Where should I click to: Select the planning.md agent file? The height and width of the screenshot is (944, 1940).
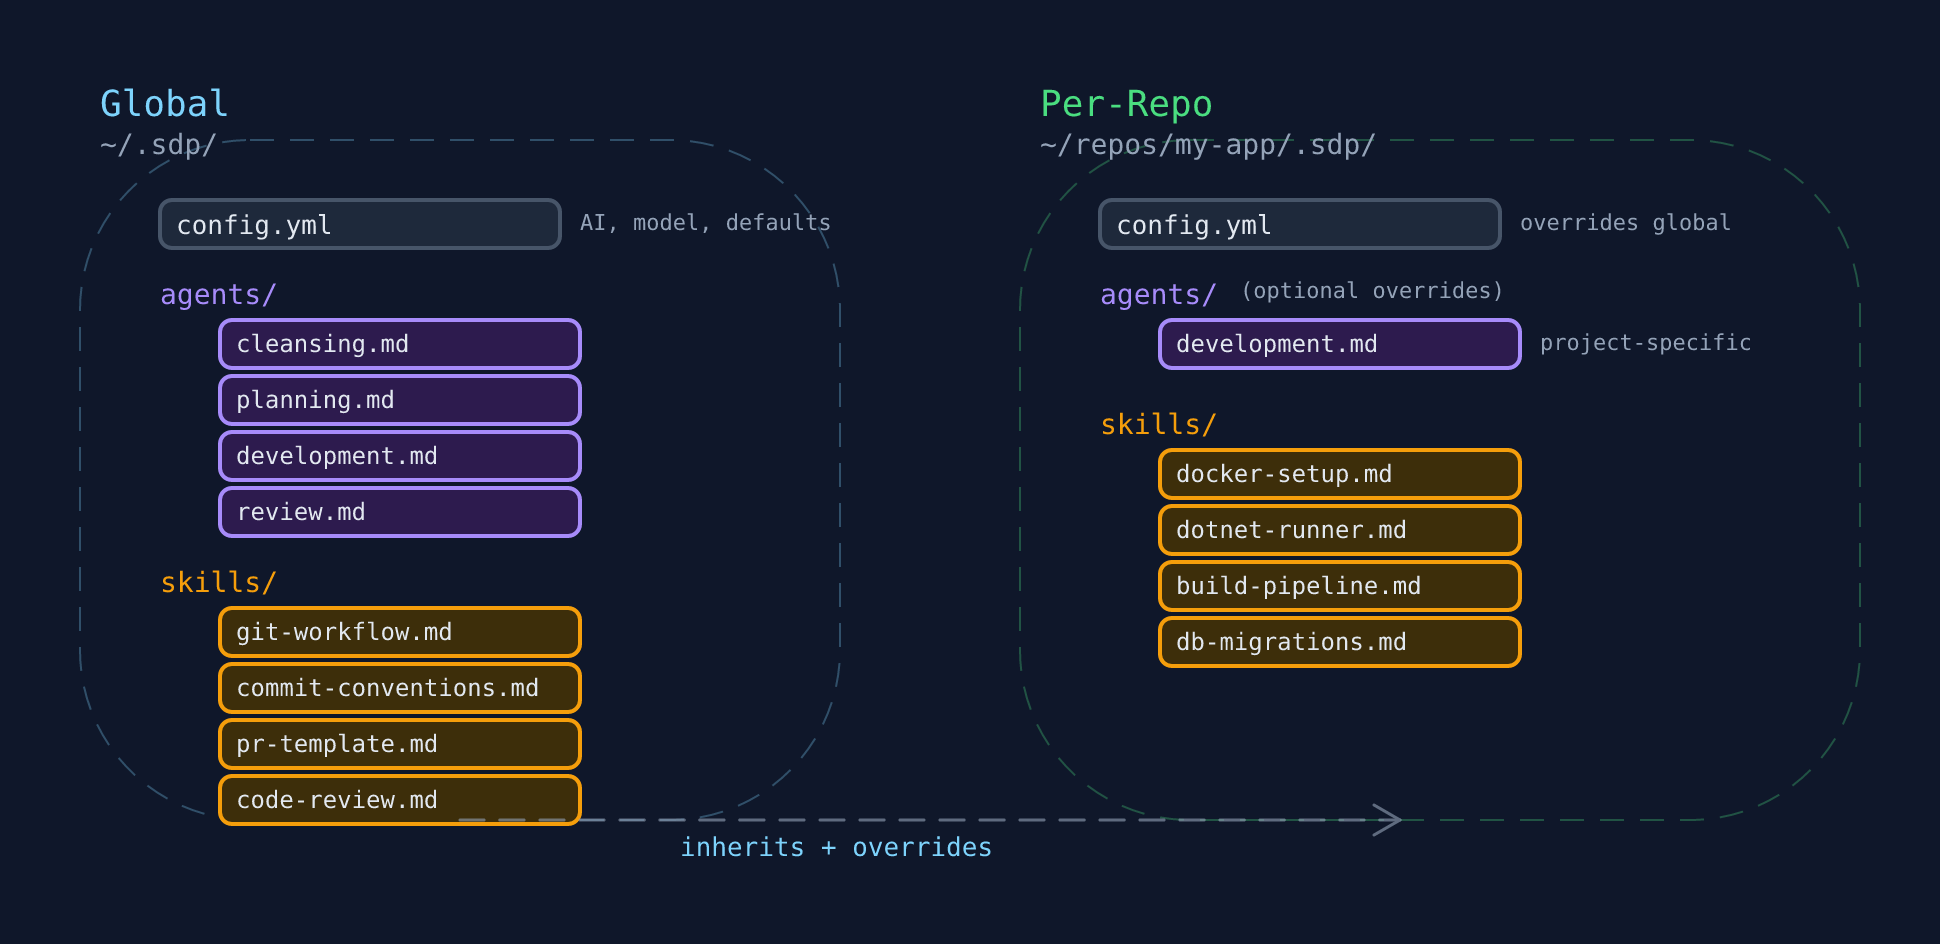click(399, 400)
